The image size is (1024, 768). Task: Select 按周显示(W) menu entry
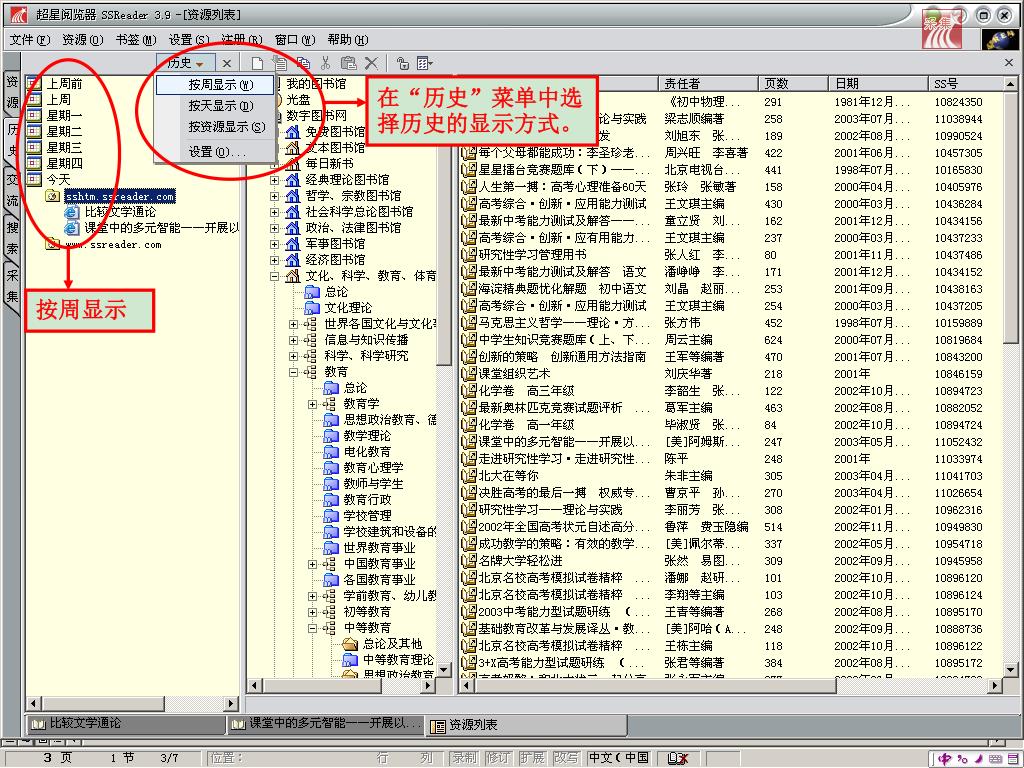215,85
